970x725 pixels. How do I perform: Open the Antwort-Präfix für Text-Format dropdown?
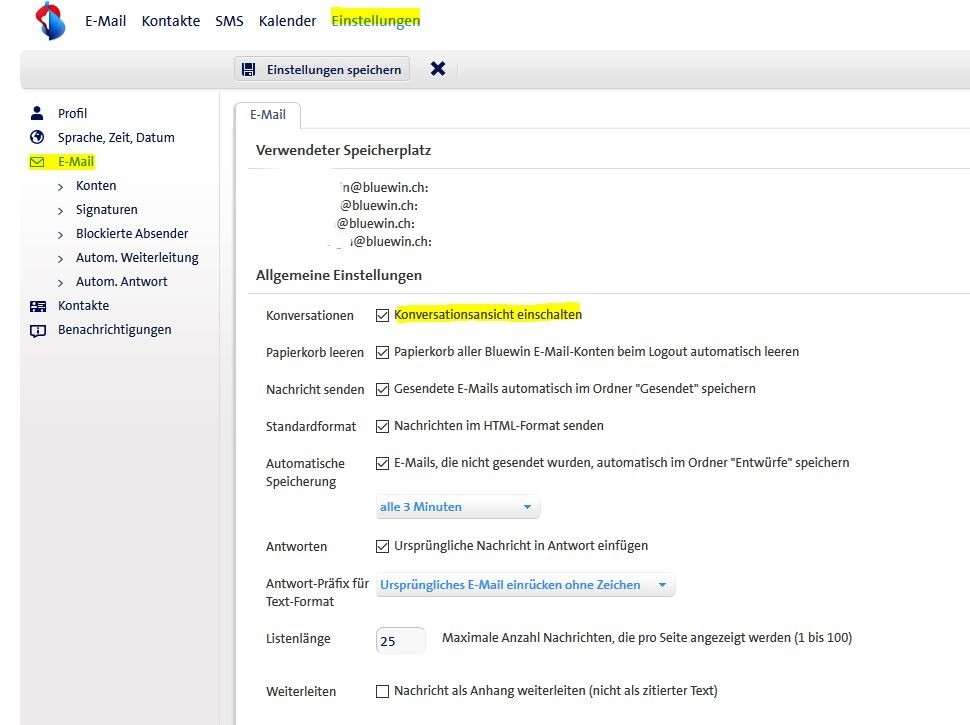[x=524, y=583]
